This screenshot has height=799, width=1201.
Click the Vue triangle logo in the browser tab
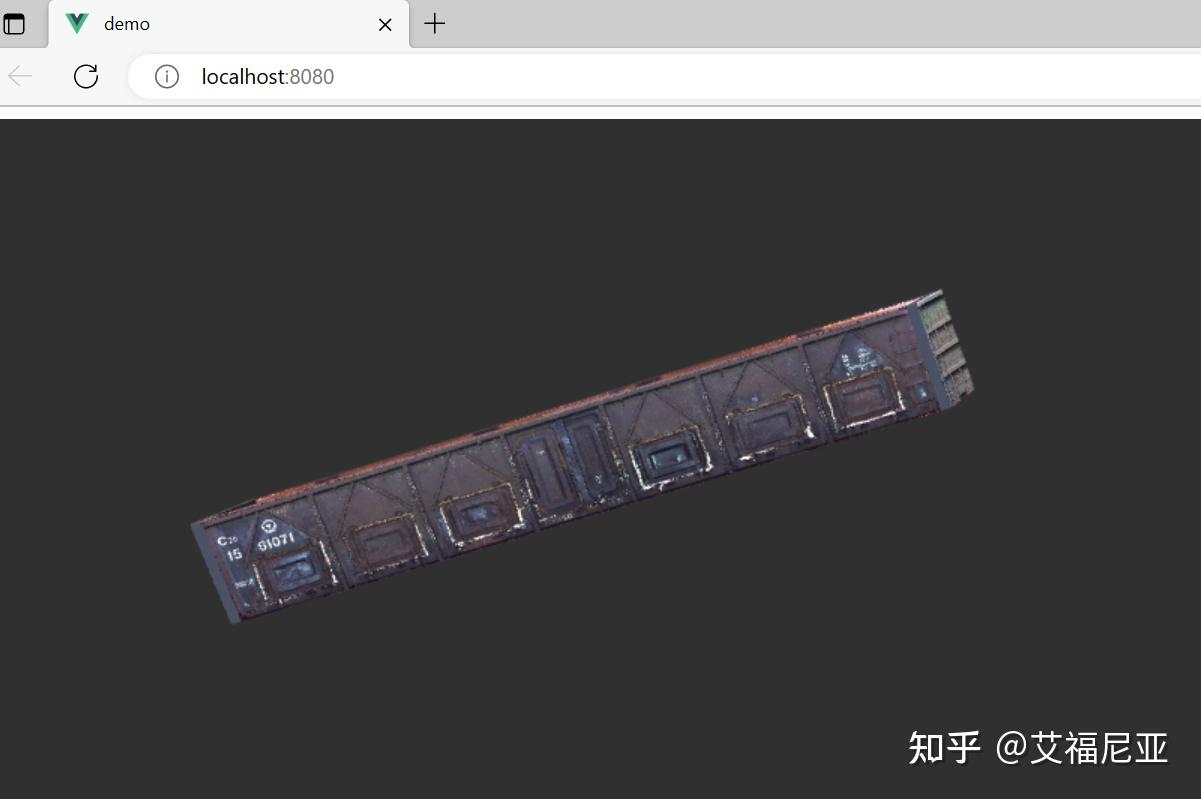point(75,23)
